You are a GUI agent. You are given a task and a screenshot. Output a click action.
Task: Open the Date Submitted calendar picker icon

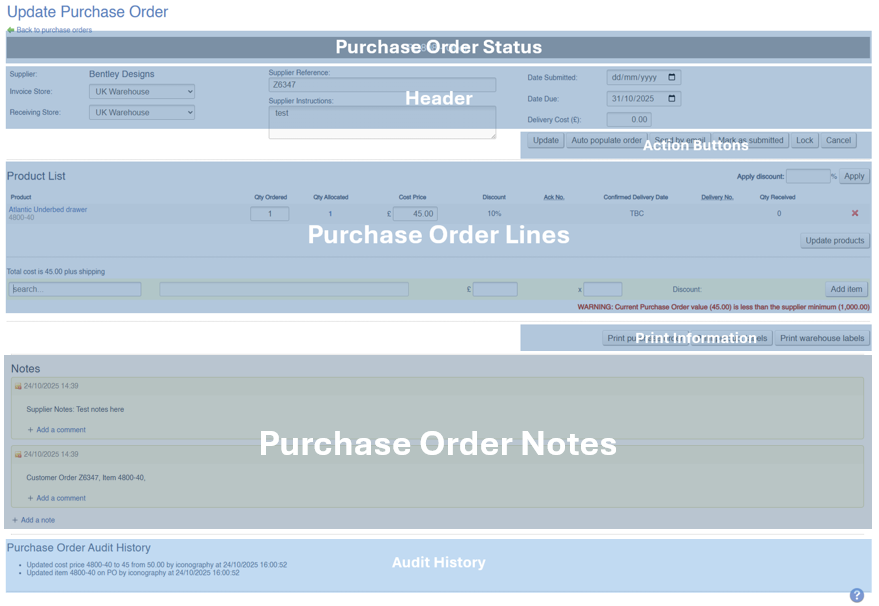(x=672, y=77)
